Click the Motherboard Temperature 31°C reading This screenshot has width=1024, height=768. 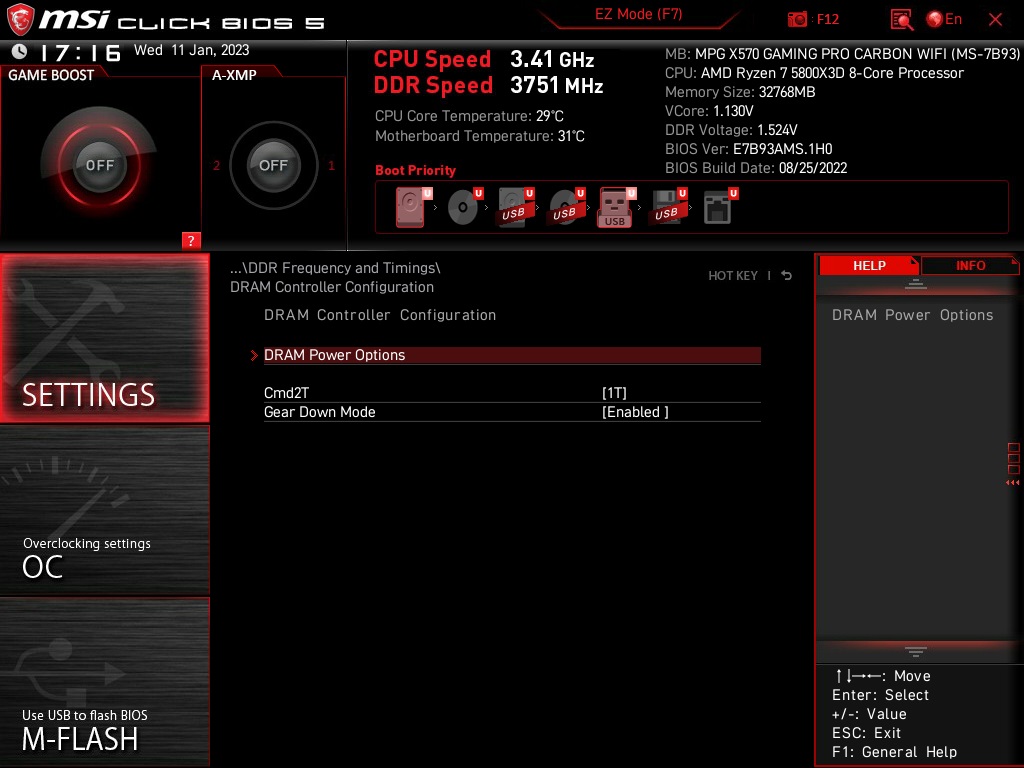point(479,136)
